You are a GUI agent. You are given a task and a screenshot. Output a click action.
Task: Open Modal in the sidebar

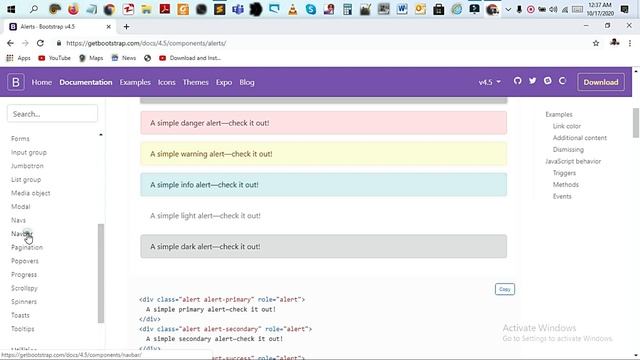coord(20,207)
